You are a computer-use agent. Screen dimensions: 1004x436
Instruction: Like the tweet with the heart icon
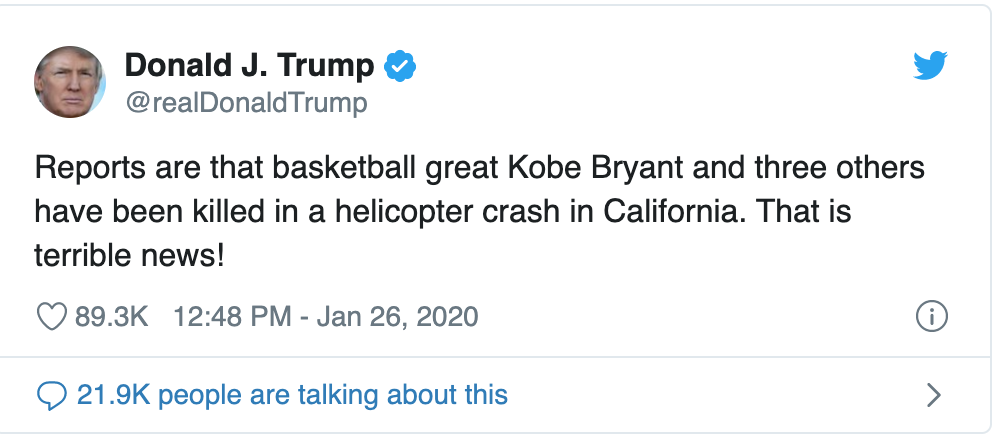50,318
